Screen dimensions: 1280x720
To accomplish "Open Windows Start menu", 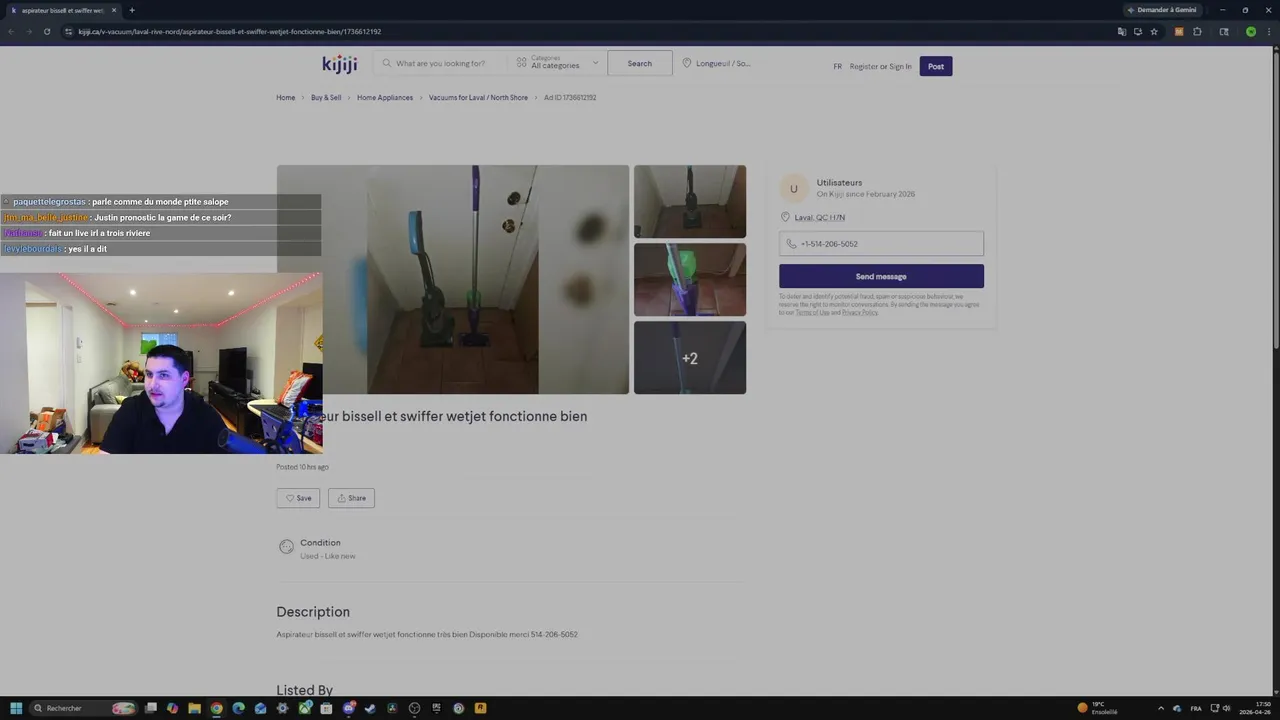I will [16, 708].
